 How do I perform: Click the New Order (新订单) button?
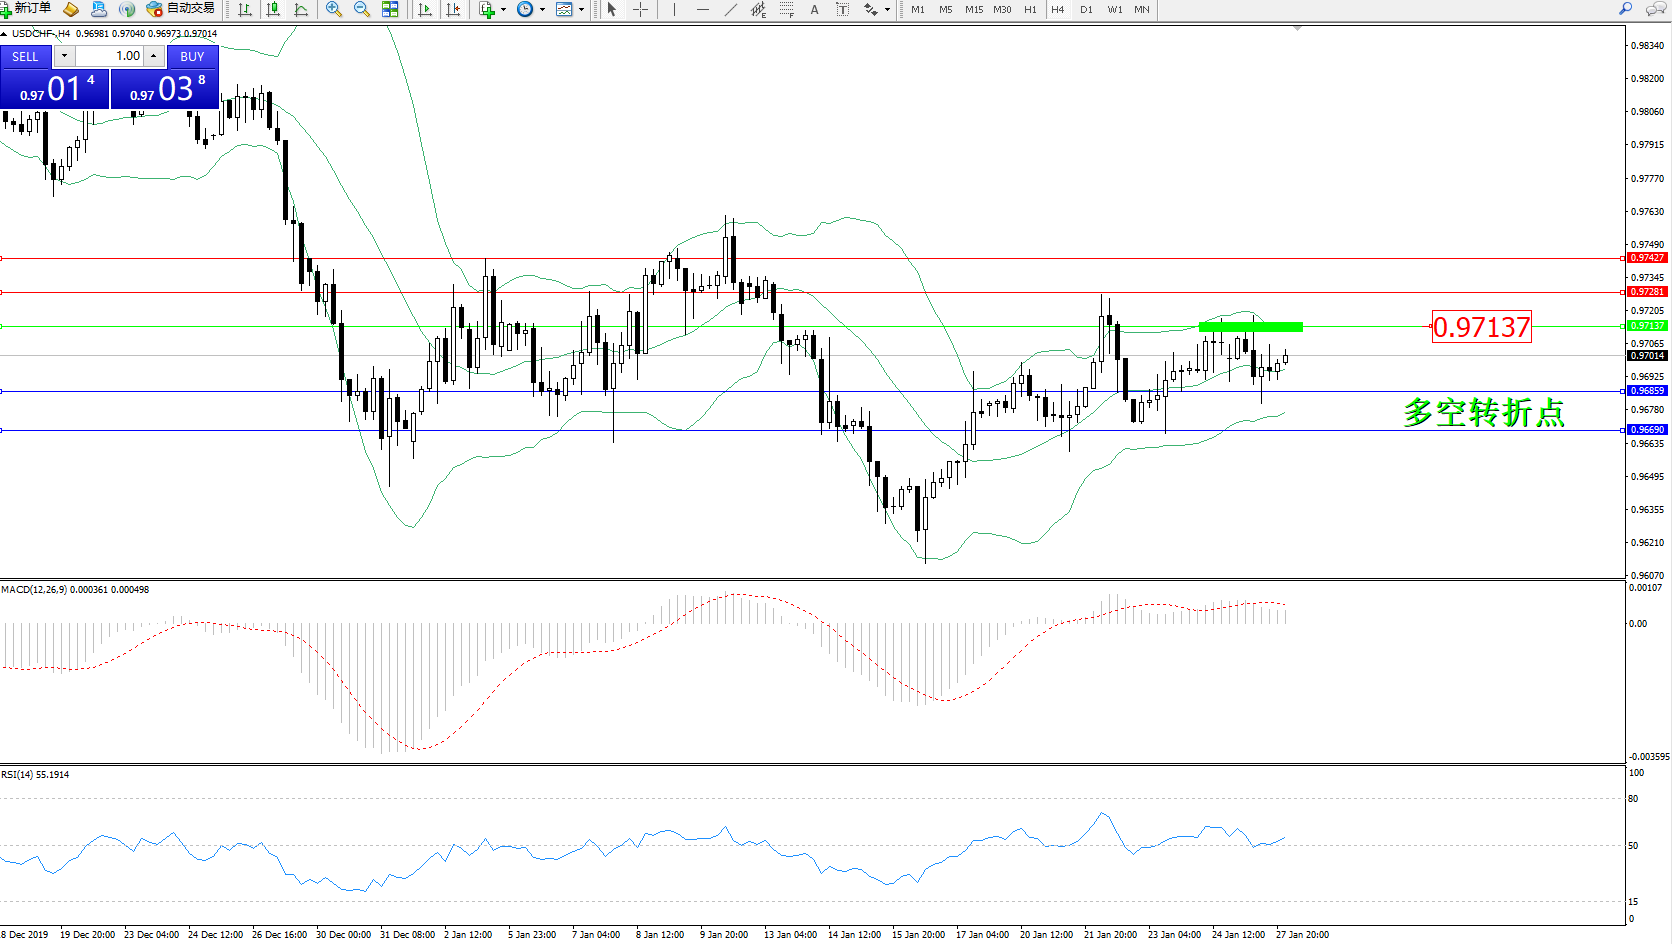(x=26, y=9)
